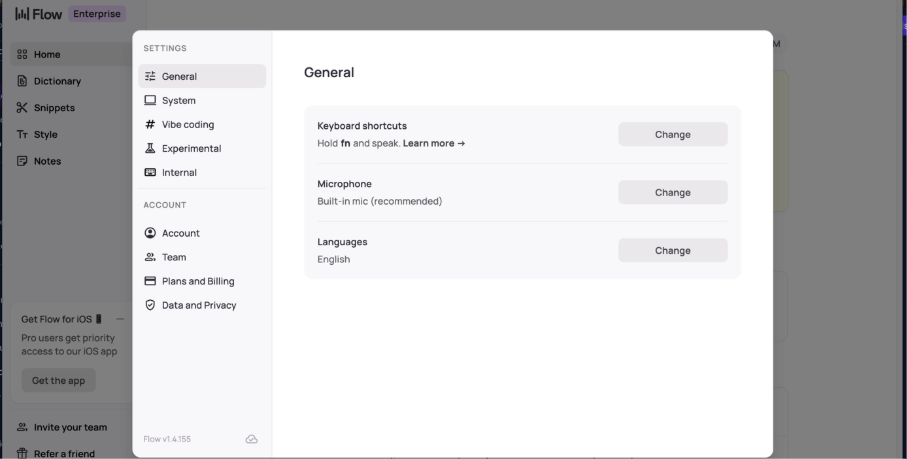Click the General sliders icon in settings

click(150, 76)
